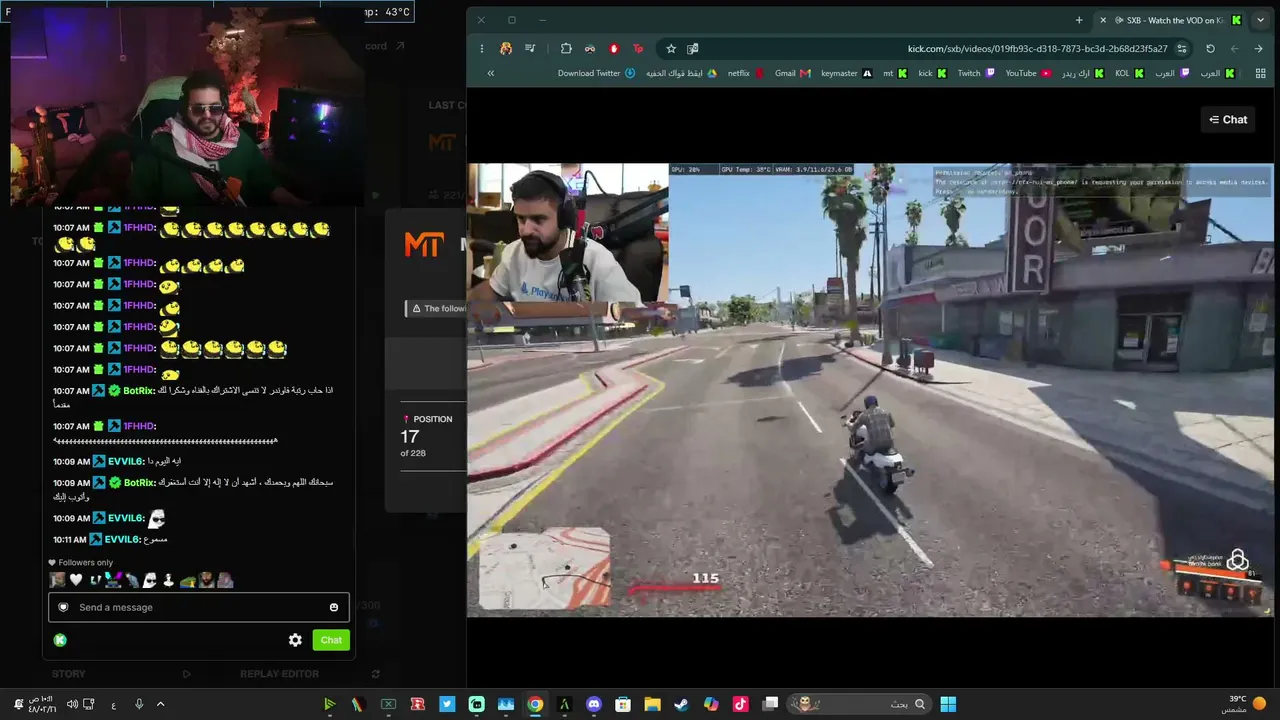This screenshot has width=1280, height=720.
Task: Open EVVIL6's profile from the 10:11 AM message
Action: click(122, 539)
